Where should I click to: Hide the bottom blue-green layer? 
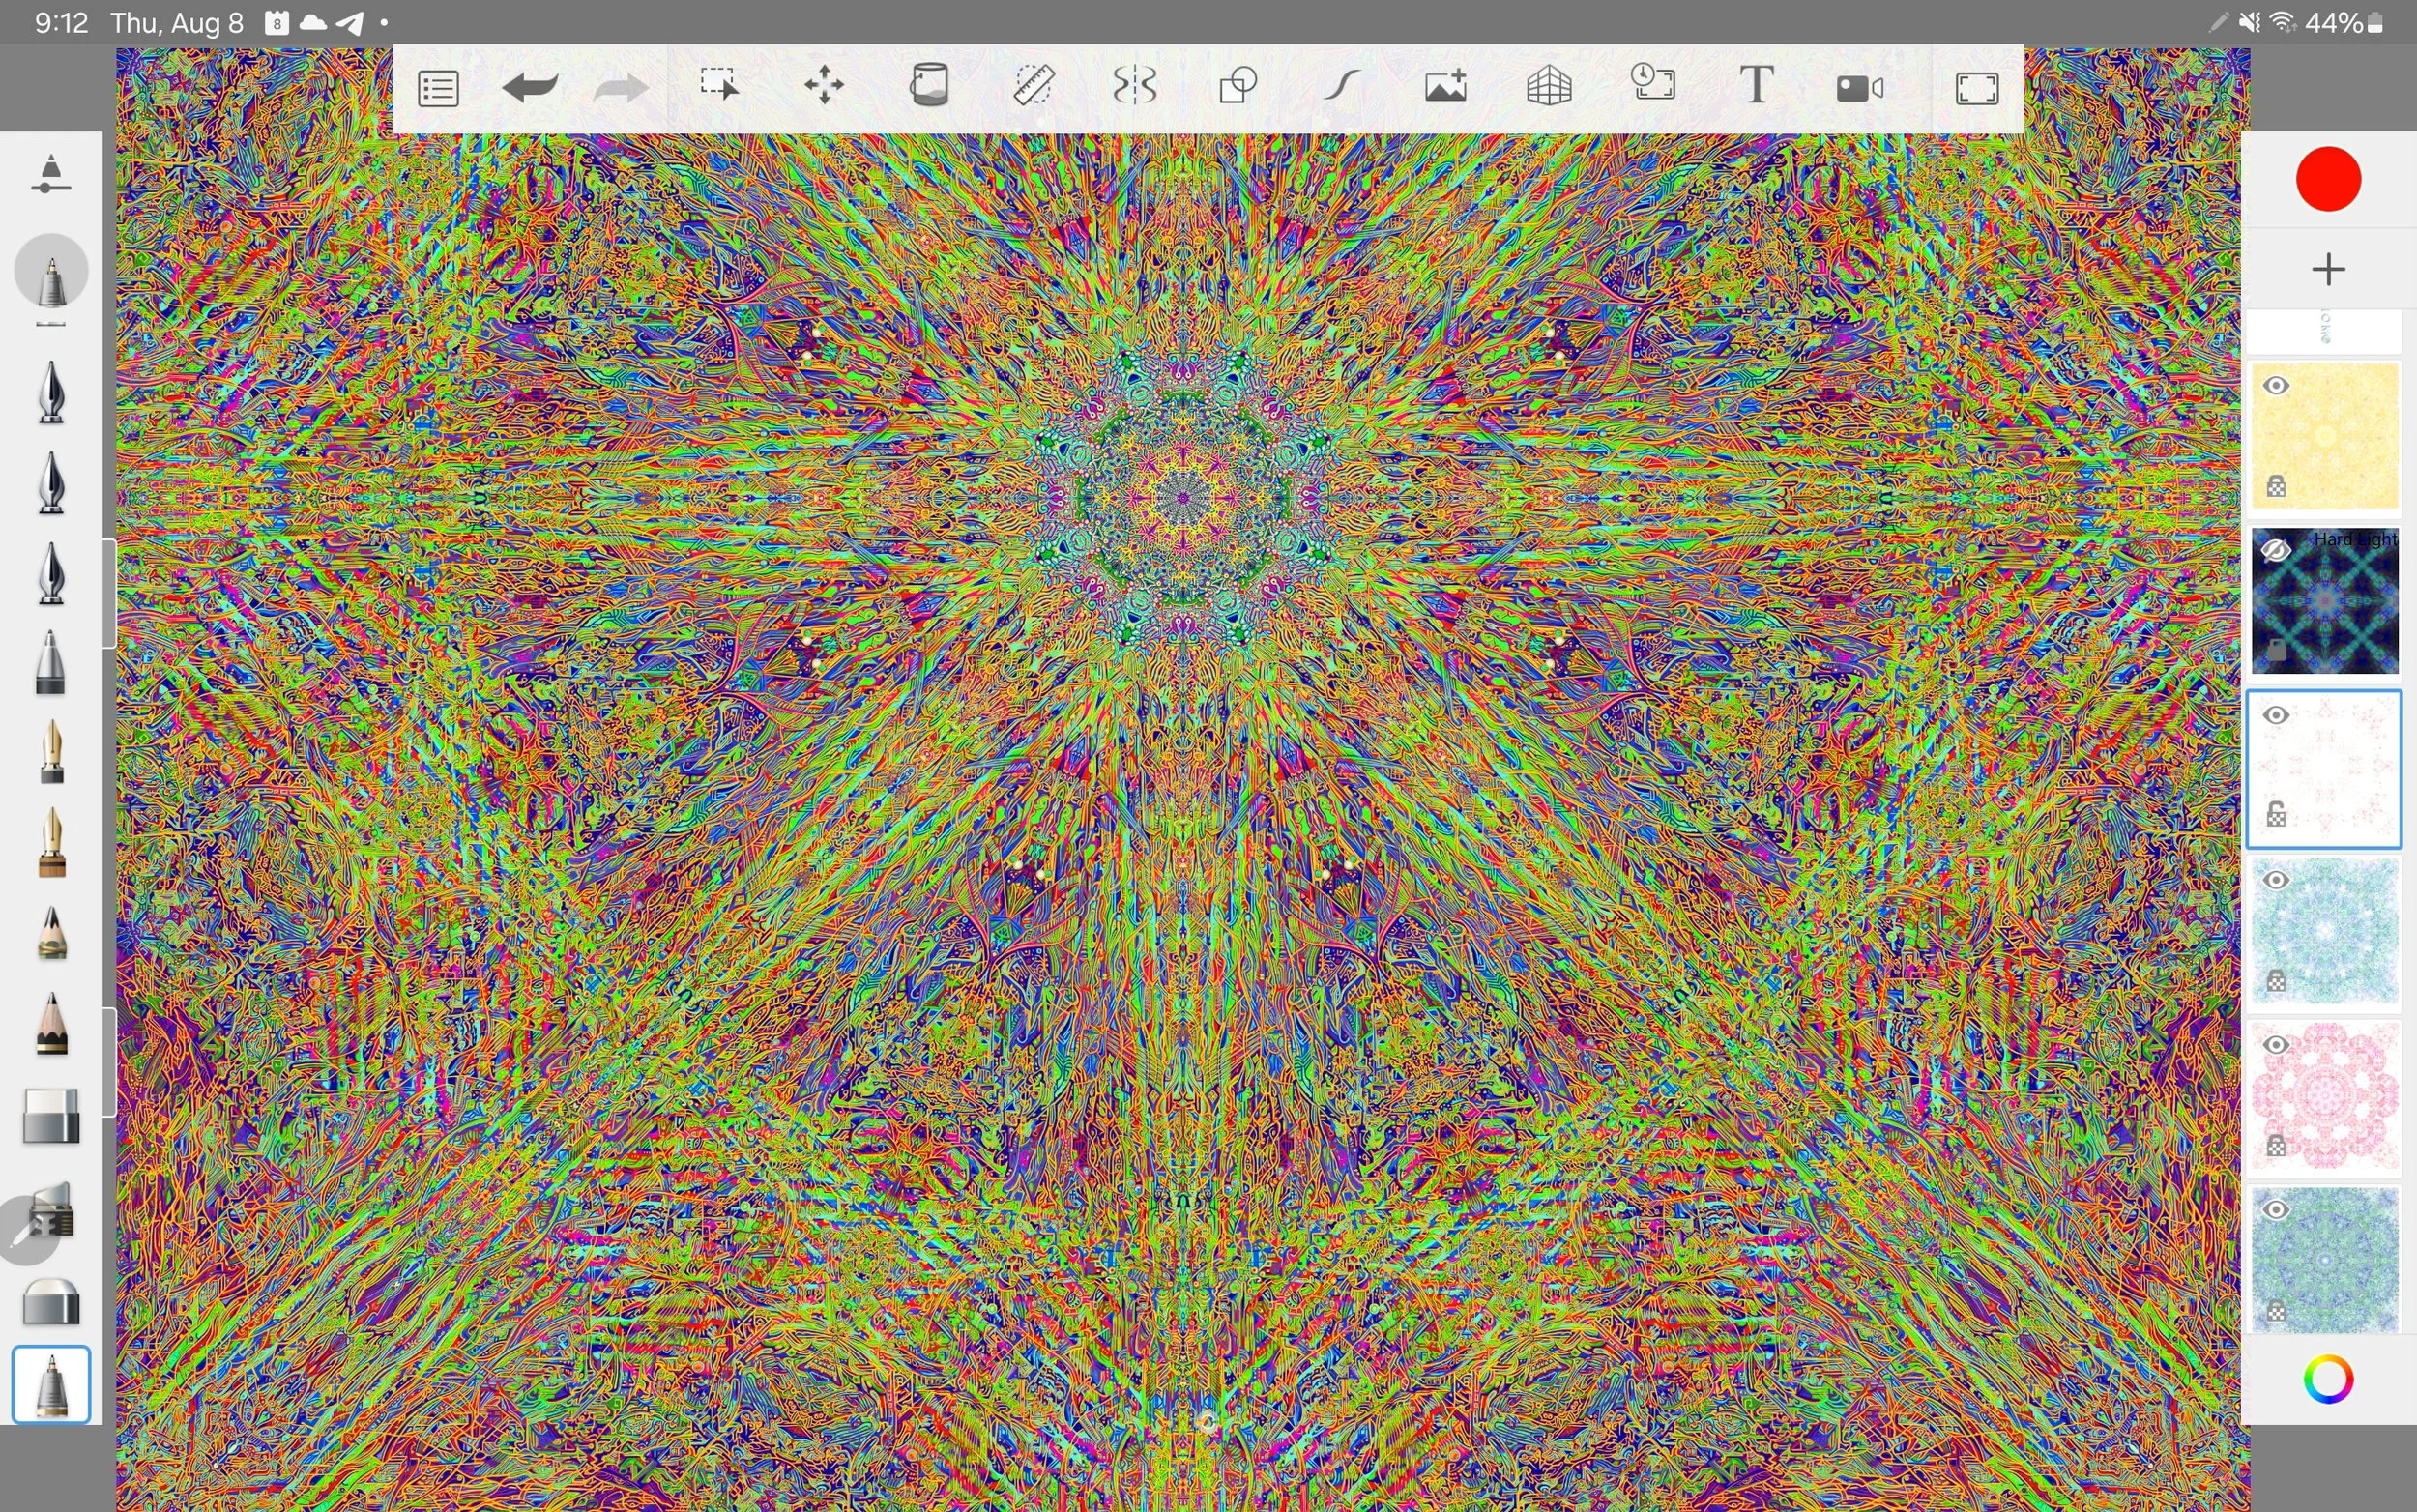[2276, 1210]
